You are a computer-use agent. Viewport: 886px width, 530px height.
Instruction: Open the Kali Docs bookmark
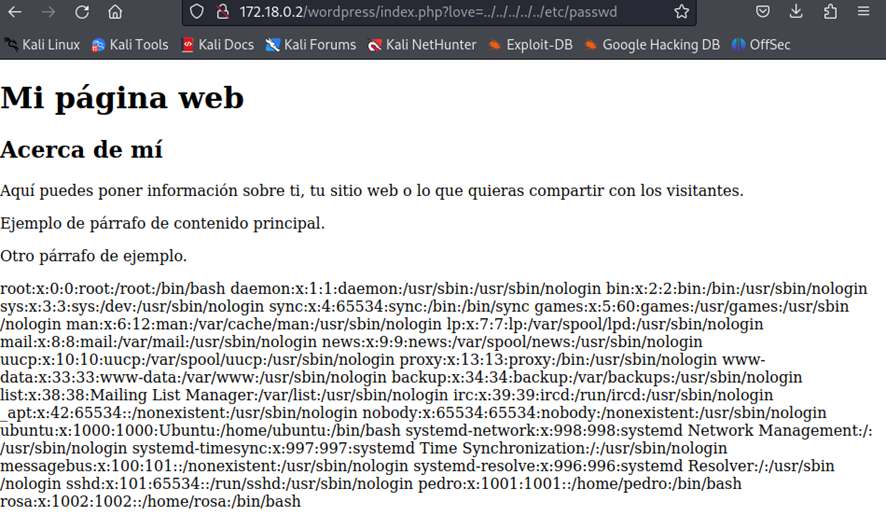(x=218, y=45)
